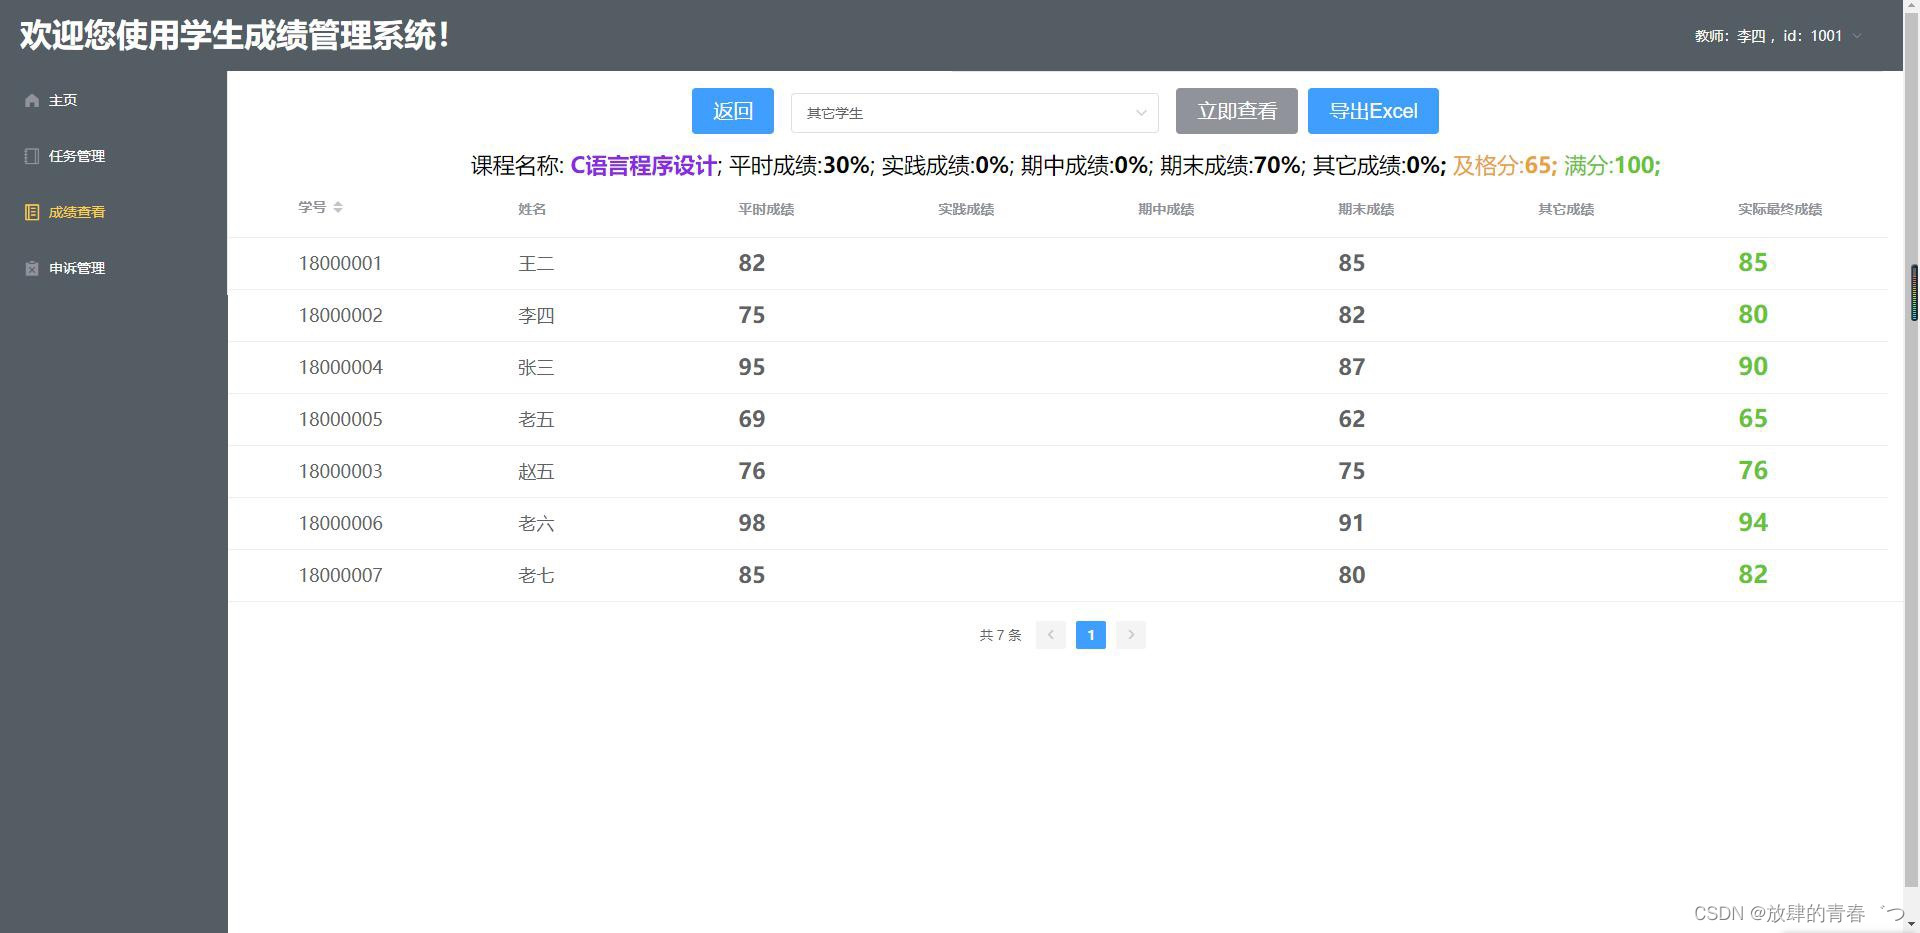
Task: Click 张三's final score 90
Action: coord(1753,366)
